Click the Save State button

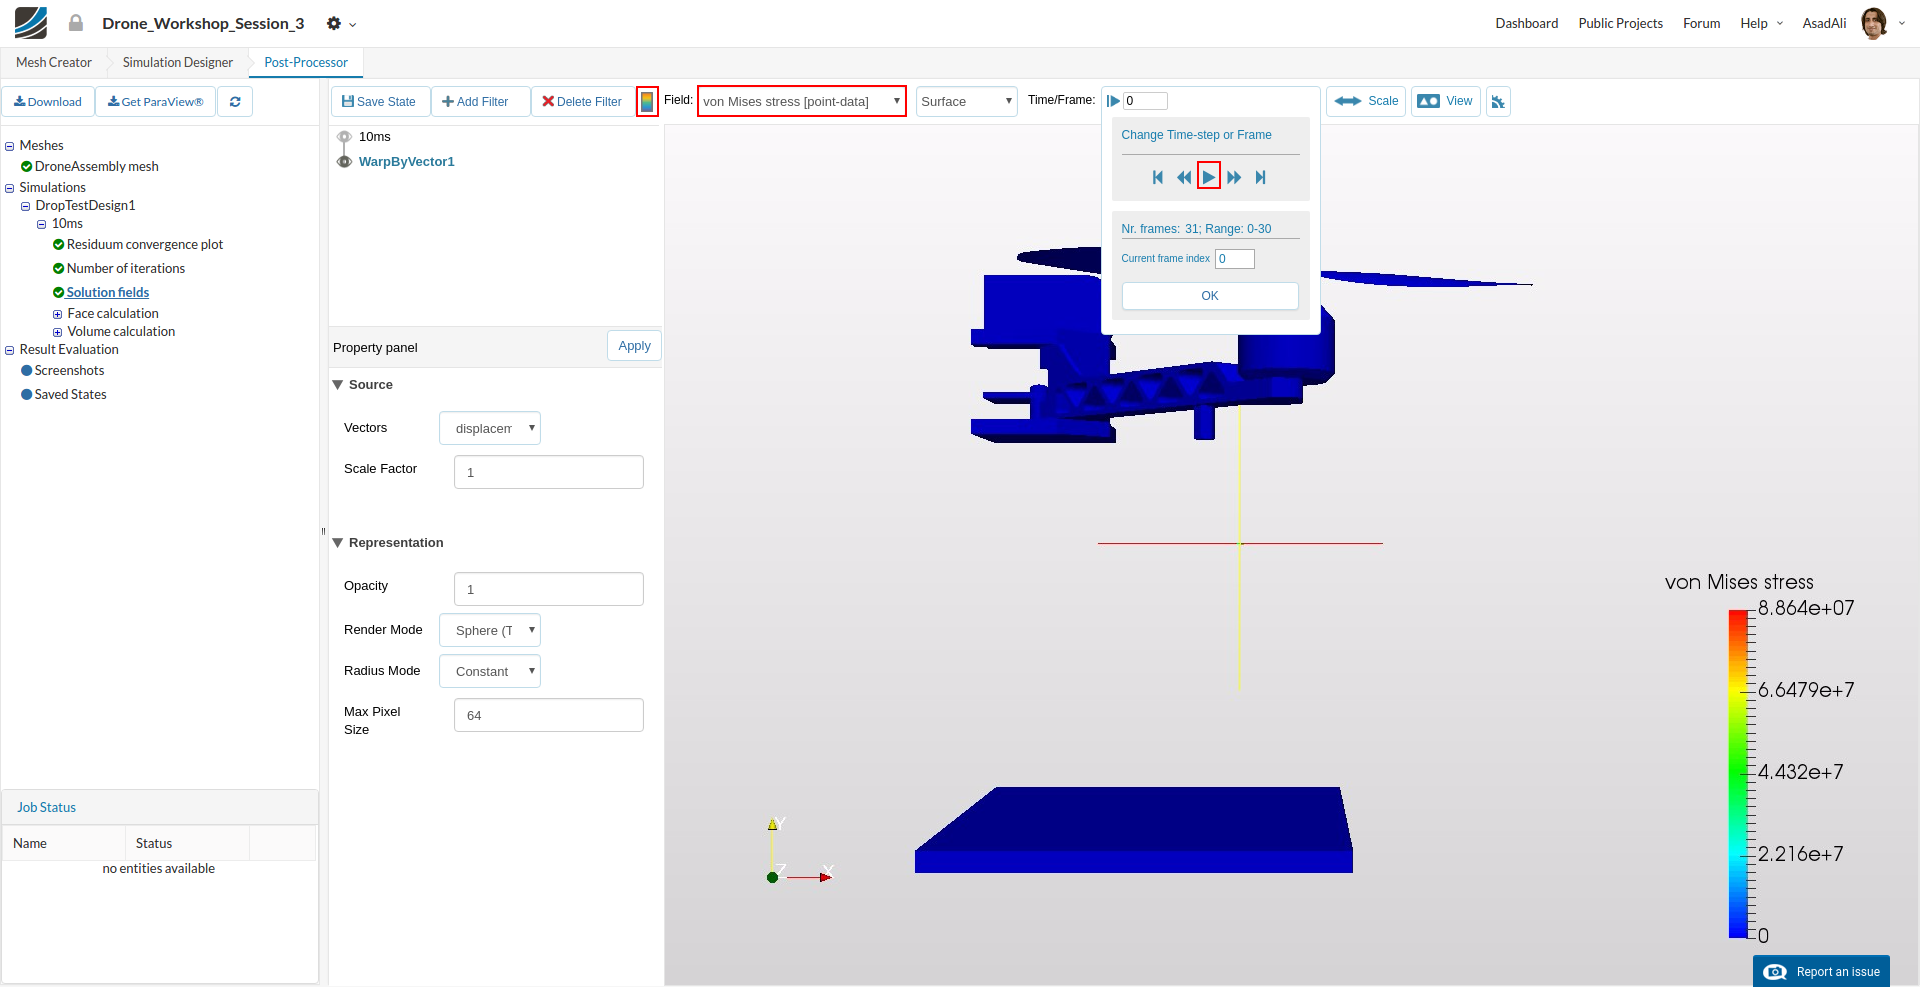(x=380, y=102)
